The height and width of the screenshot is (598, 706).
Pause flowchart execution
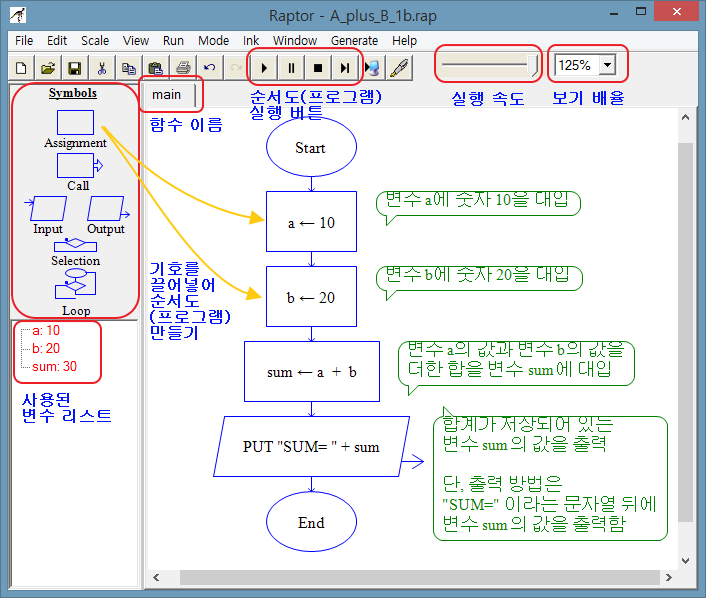(291, 68)
